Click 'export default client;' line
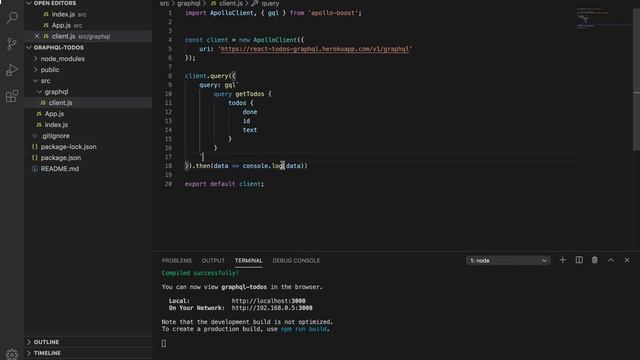Image resolution: width=640 pixels, height=360 pixels. [x=224, y=184]
